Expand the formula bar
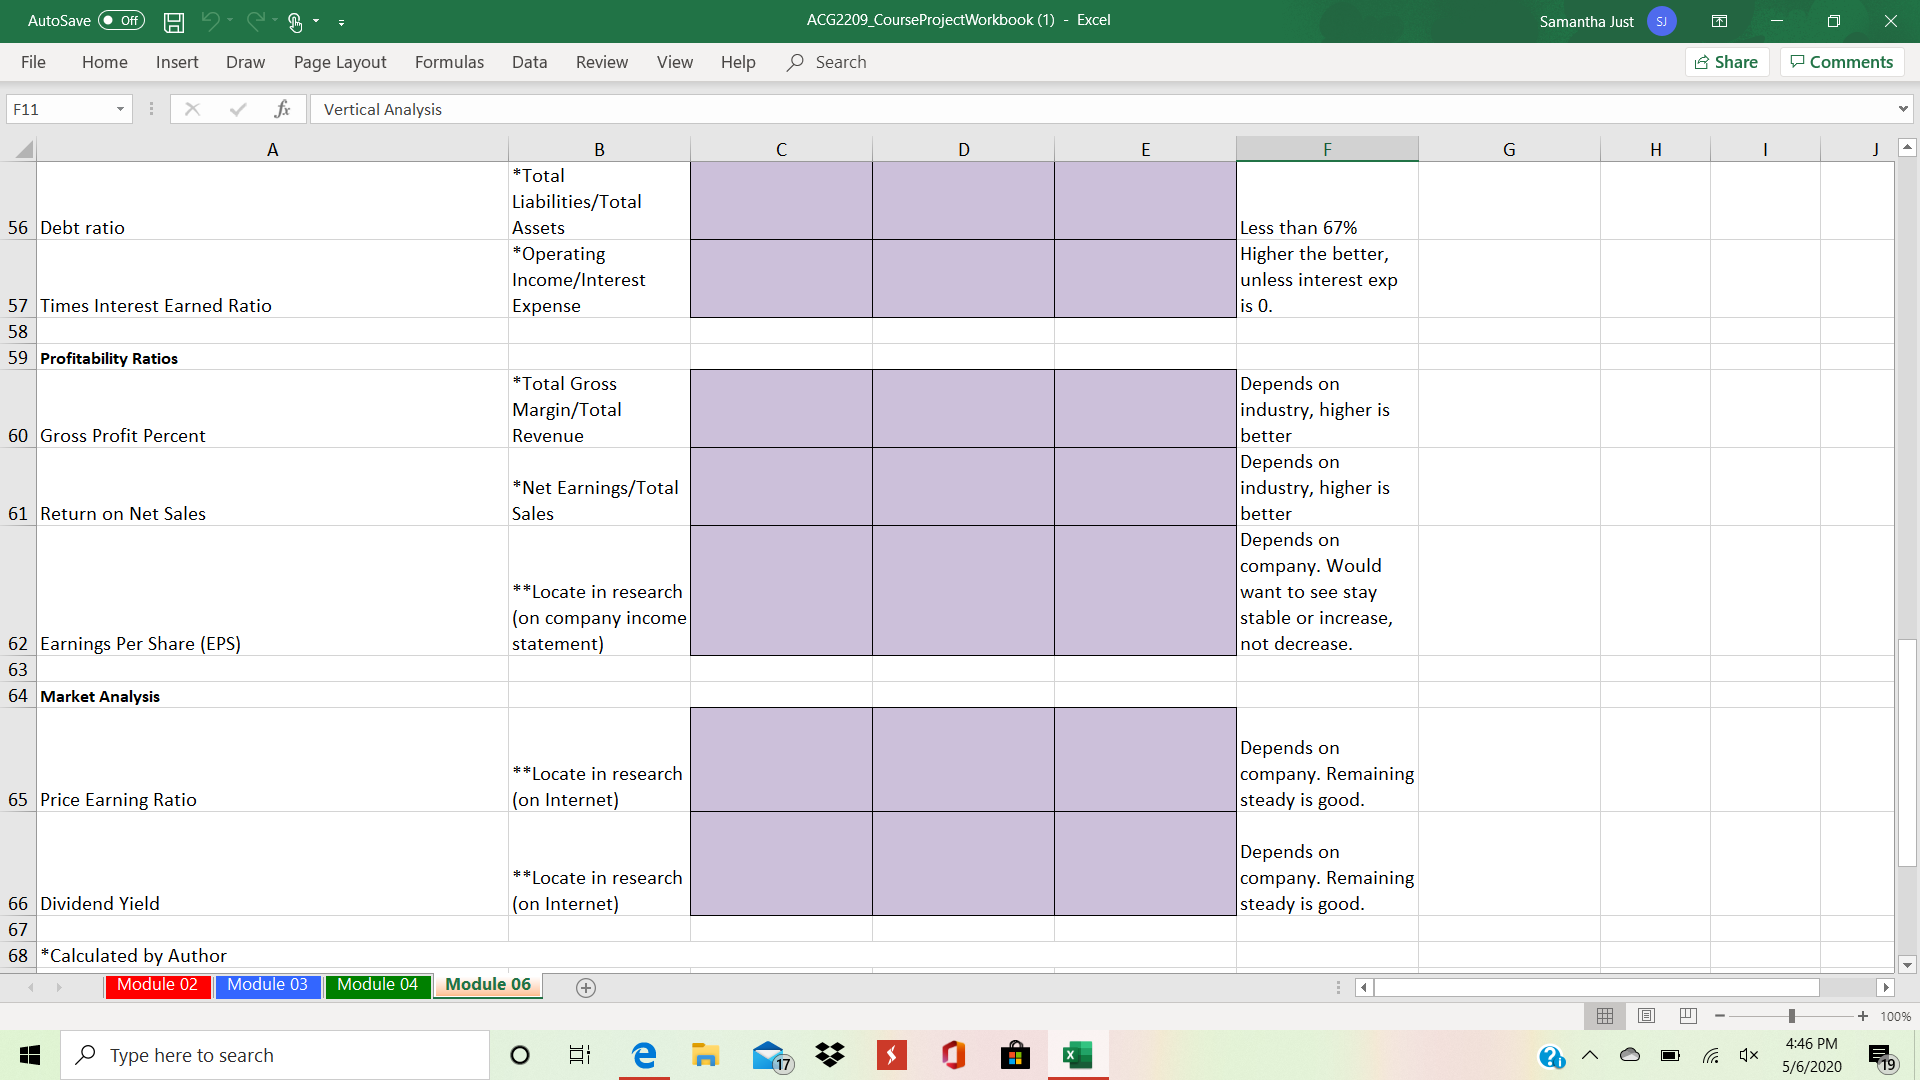1920x1080 pixels. [1903, 109]
